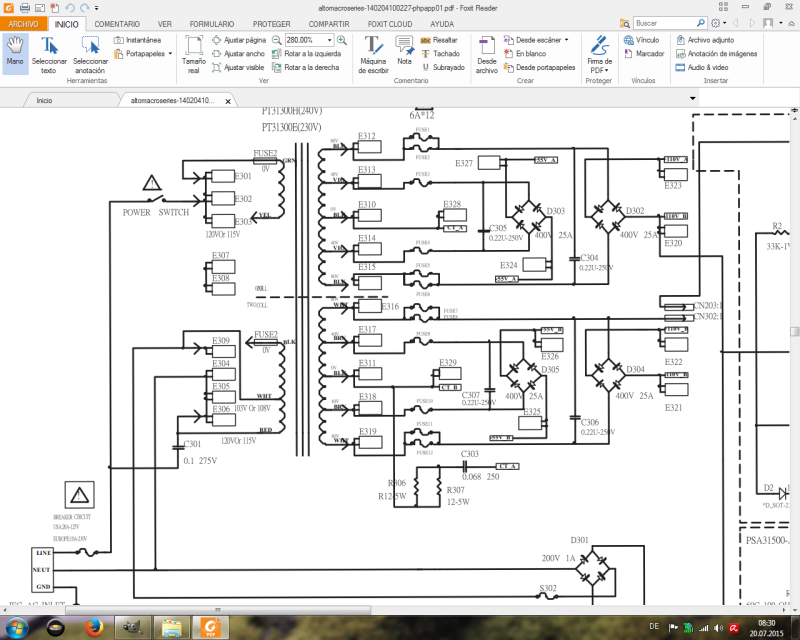Rotate page with Rotar a la derecha
This screenshot has width=800, height=640.
pyautogui.click(x=306, y=67)
